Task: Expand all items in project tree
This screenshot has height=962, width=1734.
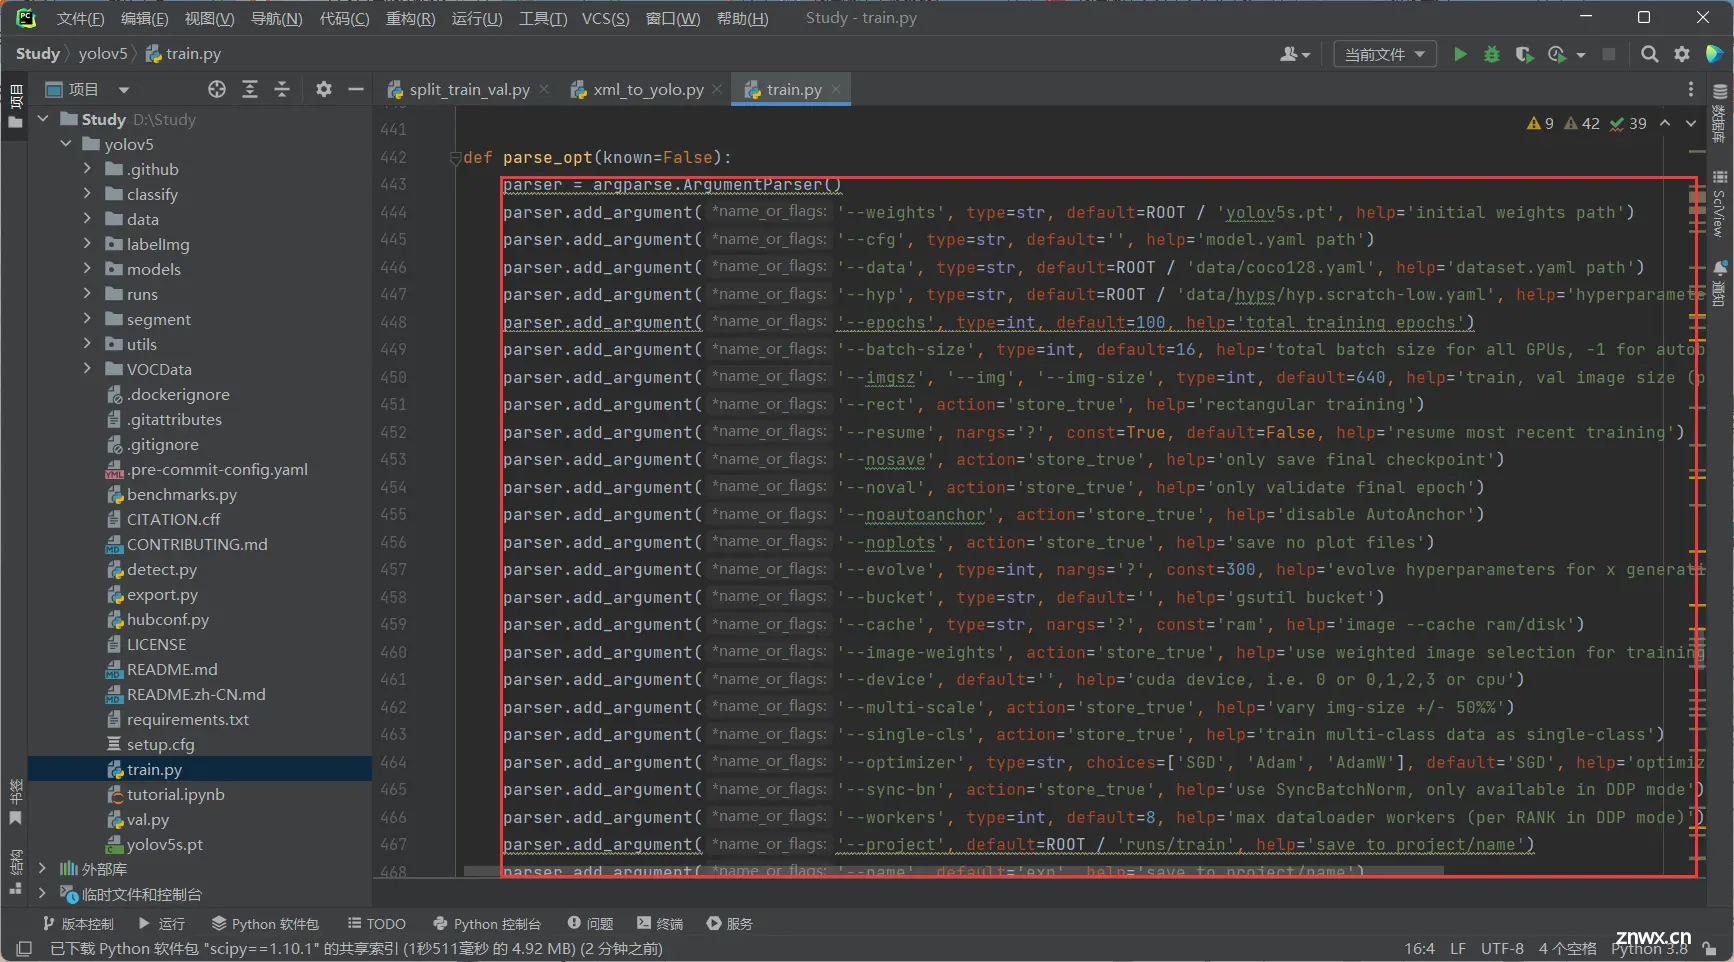Action: [x=250, y=89]
